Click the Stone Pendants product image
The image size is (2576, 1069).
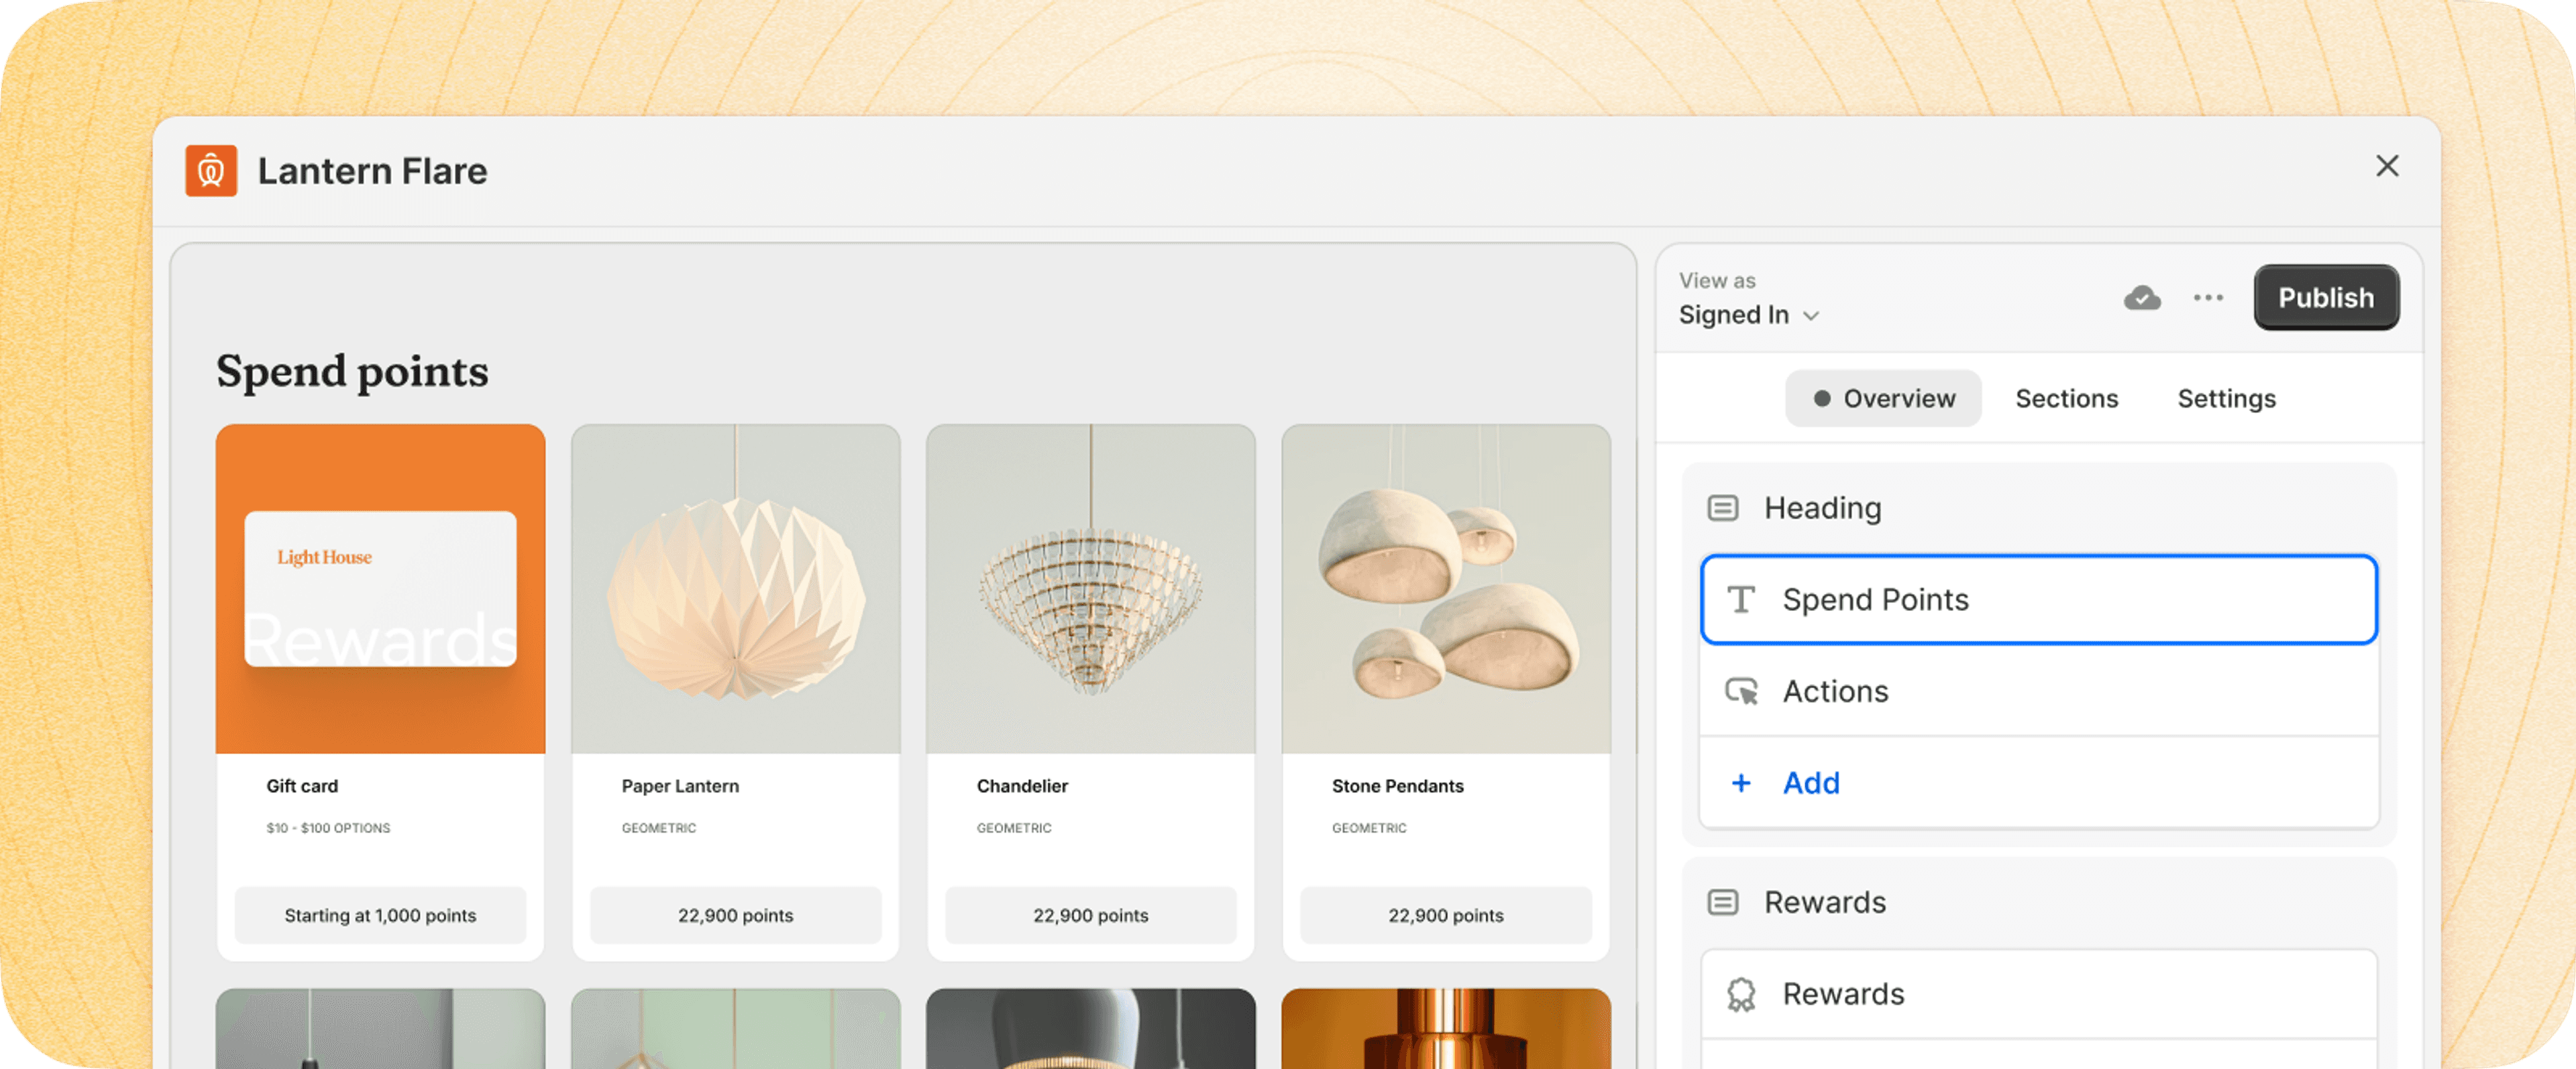tap(1445, 589)
